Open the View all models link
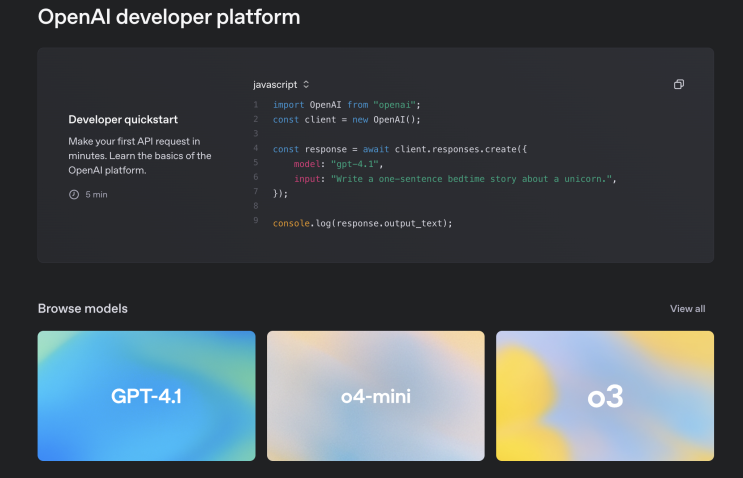The image size is (743, 478). click(x=687, y=309)
